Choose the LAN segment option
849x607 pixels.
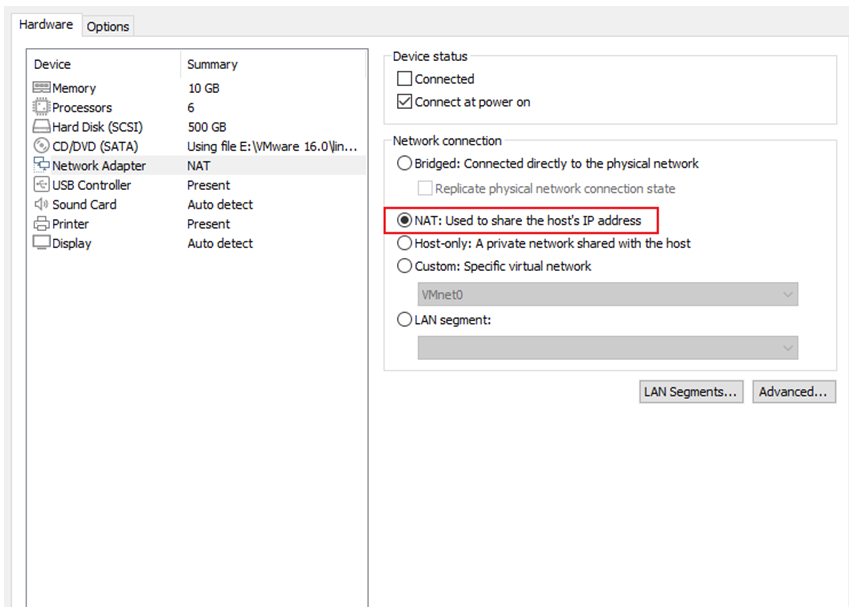[x=404, y=319]
